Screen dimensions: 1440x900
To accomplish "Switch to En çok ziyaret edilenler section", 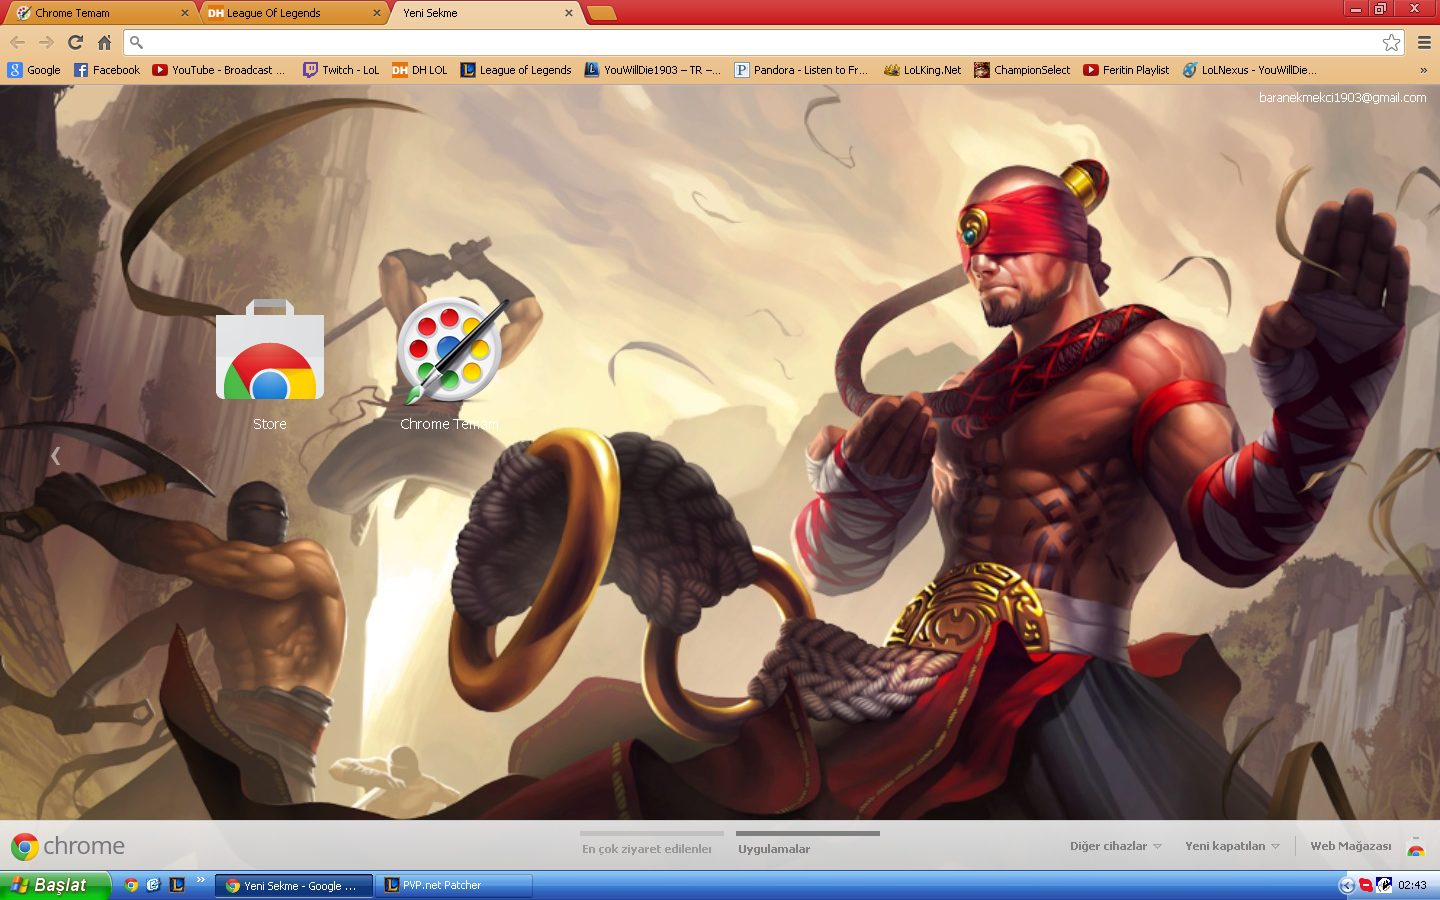I will [647, 849].
